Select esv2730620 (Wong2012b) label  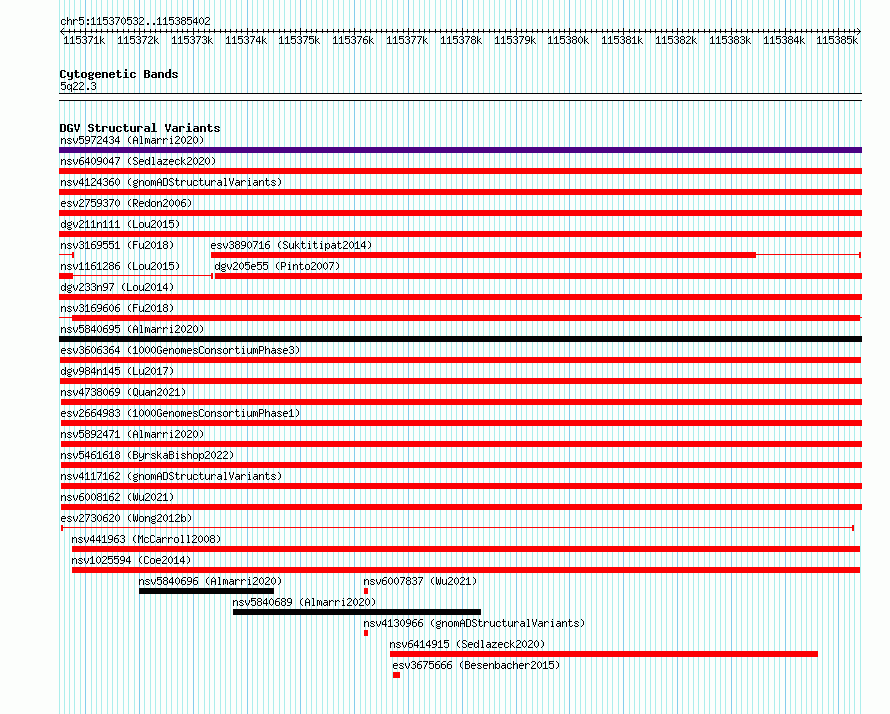coord(126,518)
